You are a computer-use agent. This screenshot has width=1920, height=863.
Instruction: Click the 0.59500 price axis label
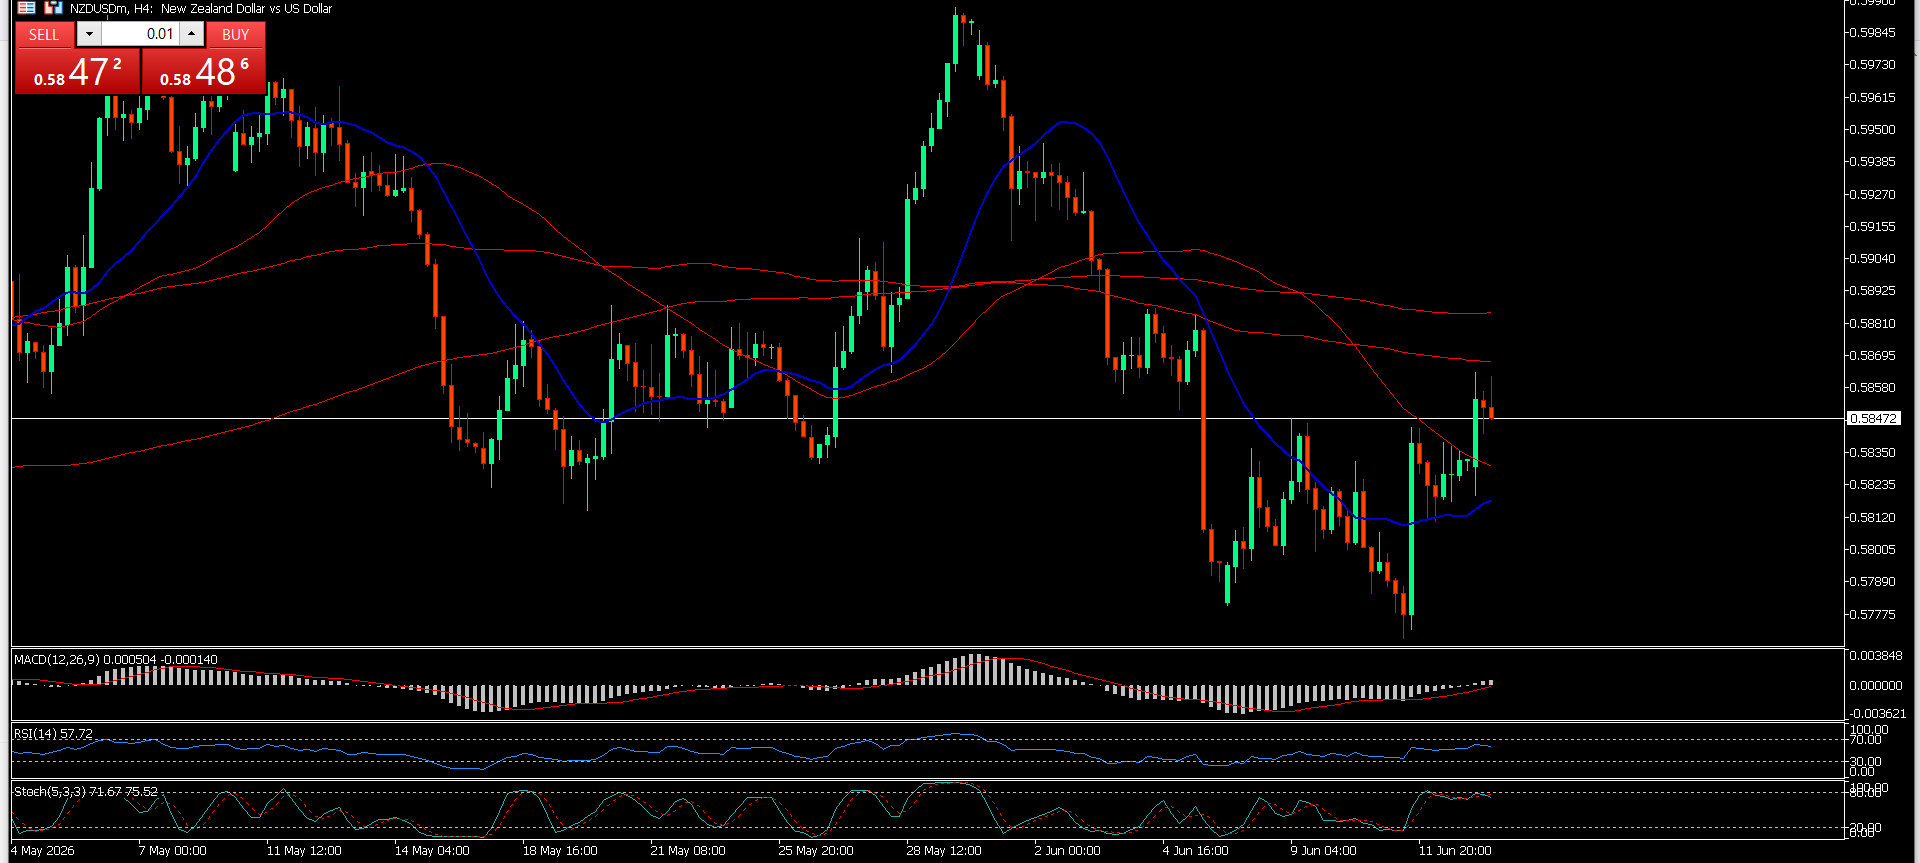(1872, 129)
